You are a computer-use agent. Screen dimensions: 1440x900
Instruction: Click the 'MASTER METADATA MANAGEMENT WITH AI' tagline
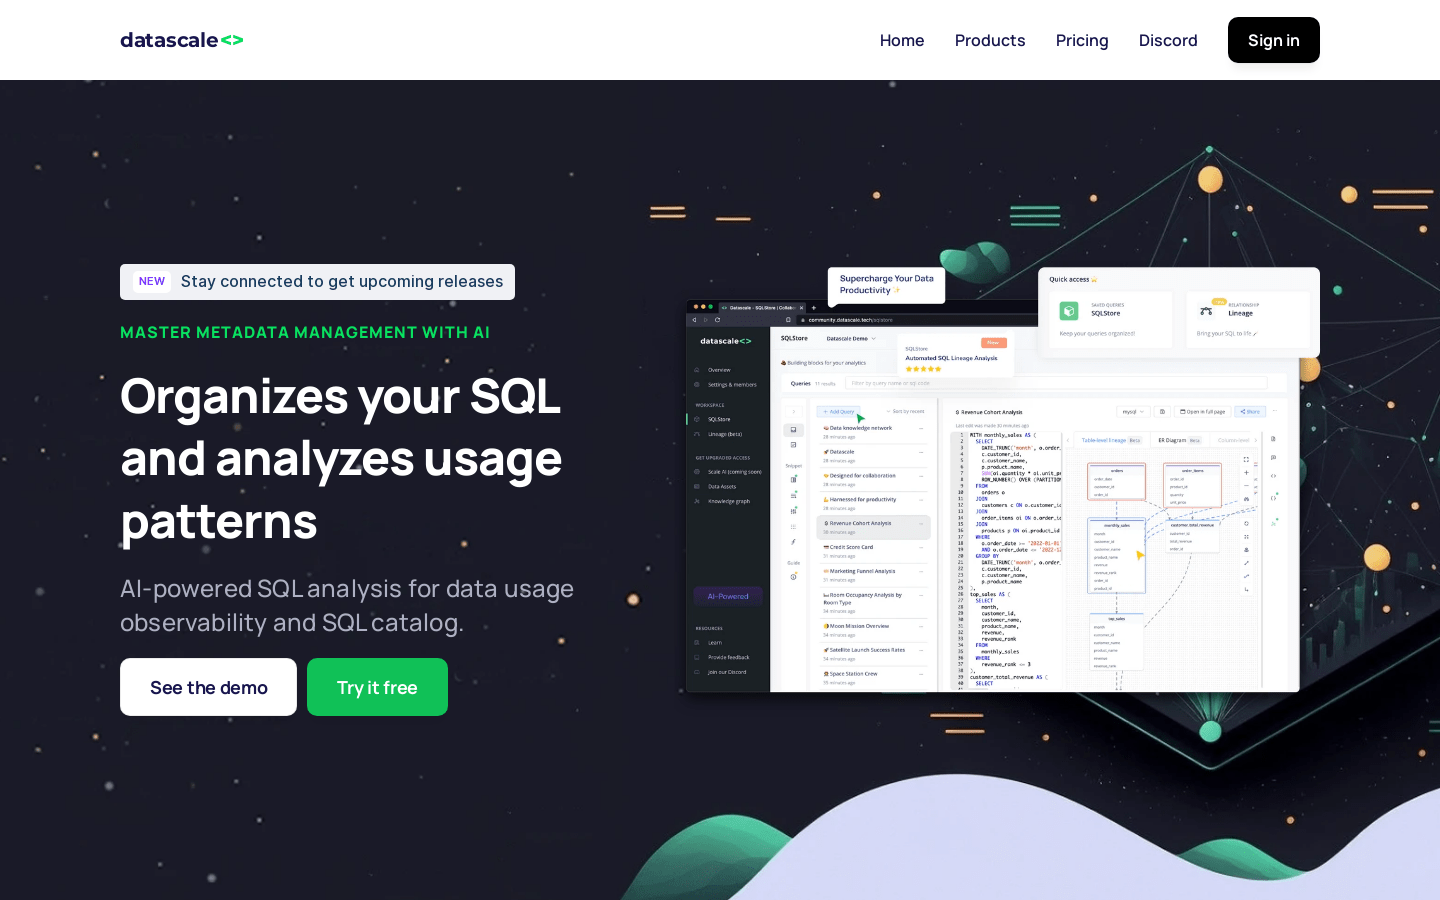(x=305, y=332)
